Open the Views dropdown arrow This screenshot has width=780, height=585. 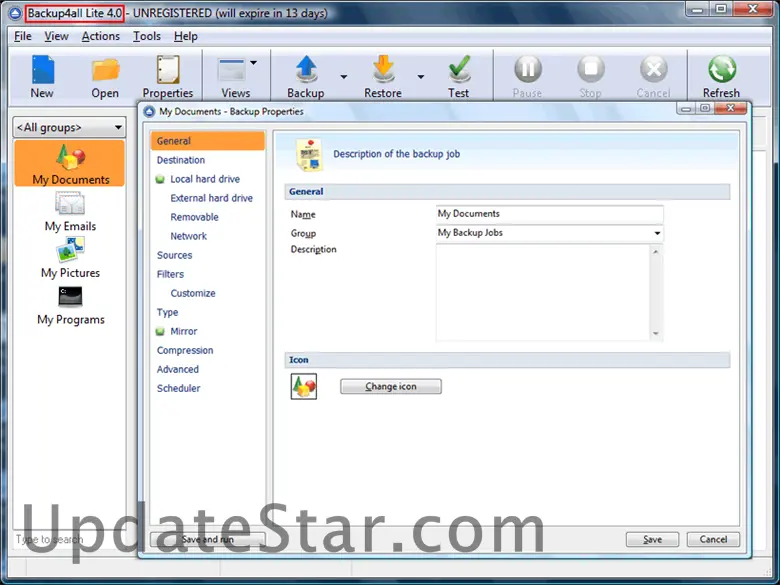253,63
